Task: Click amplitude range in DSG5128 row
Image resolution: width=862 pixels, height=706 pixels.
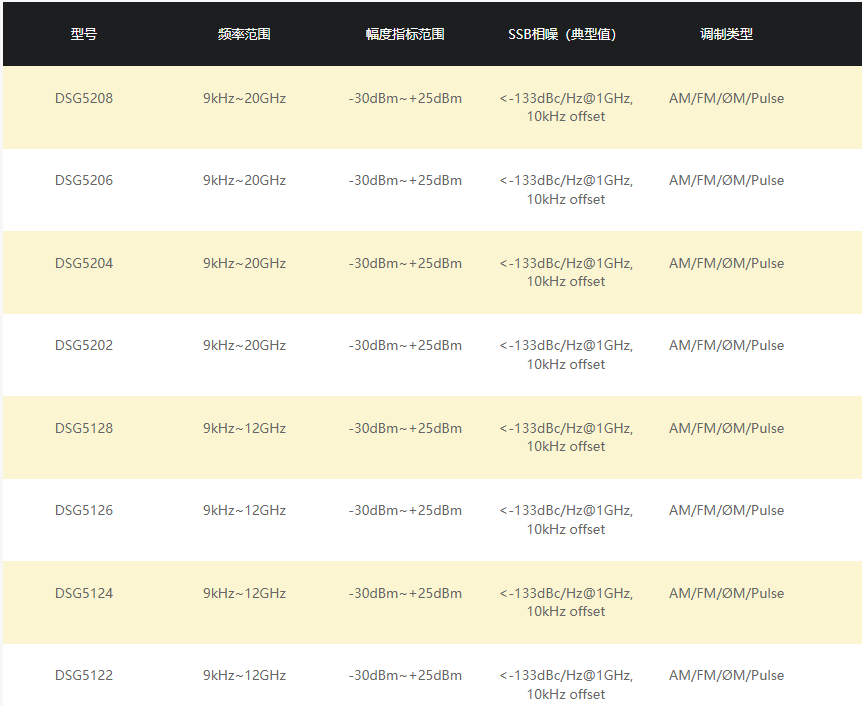Action: point(405,428)
